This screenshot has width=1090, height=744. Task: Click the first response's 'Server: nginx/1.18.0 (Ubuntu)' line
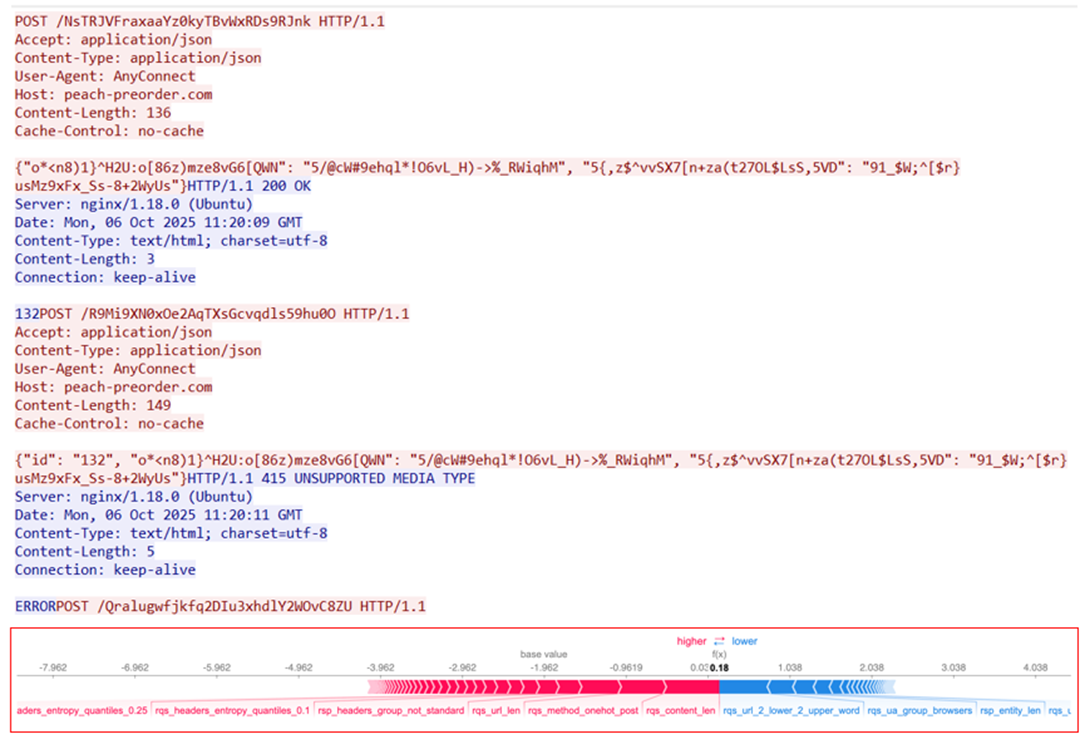[133, 204]
